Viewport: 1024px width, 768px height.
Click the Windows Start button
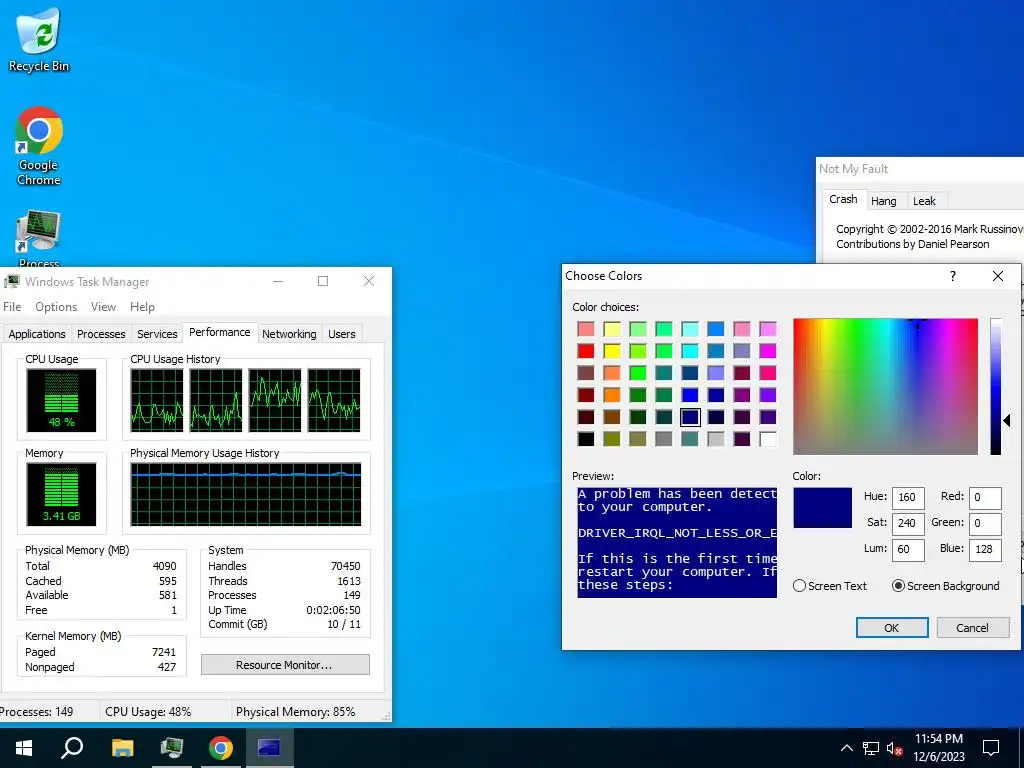pos(24,748)
